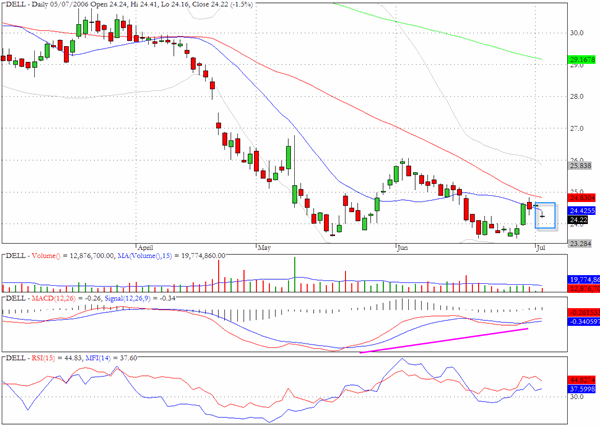Select the red 44.8274 RSI value tag
The height and width of the screenshot is (426, 600).
coord(582,380)
